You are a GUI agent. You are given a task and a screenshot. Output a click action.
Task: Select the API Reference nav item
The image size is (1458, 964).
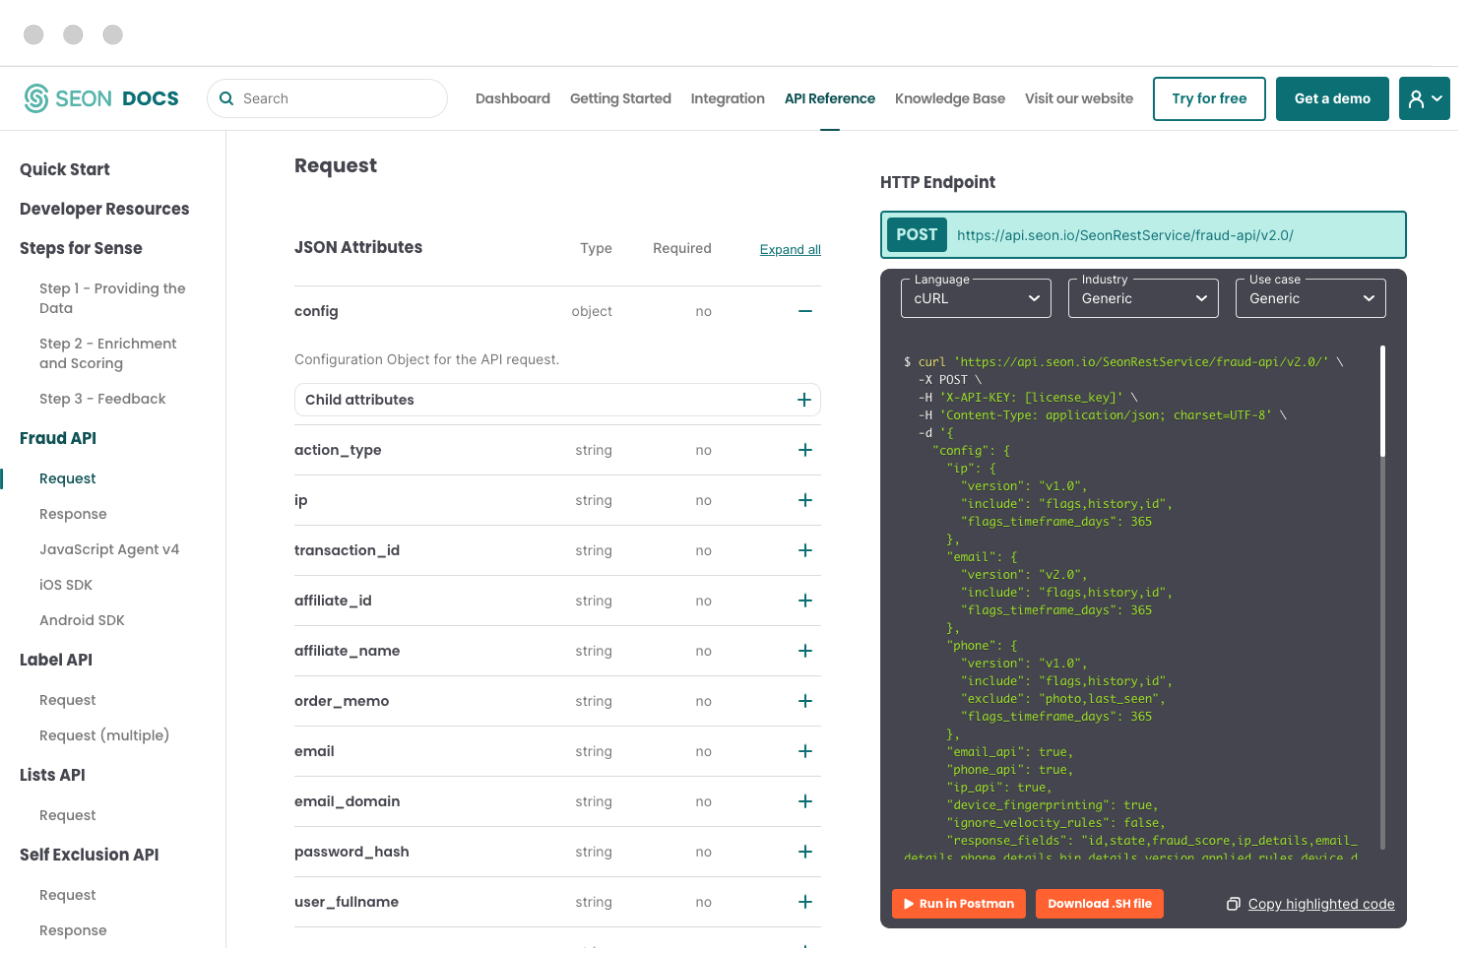830,98
